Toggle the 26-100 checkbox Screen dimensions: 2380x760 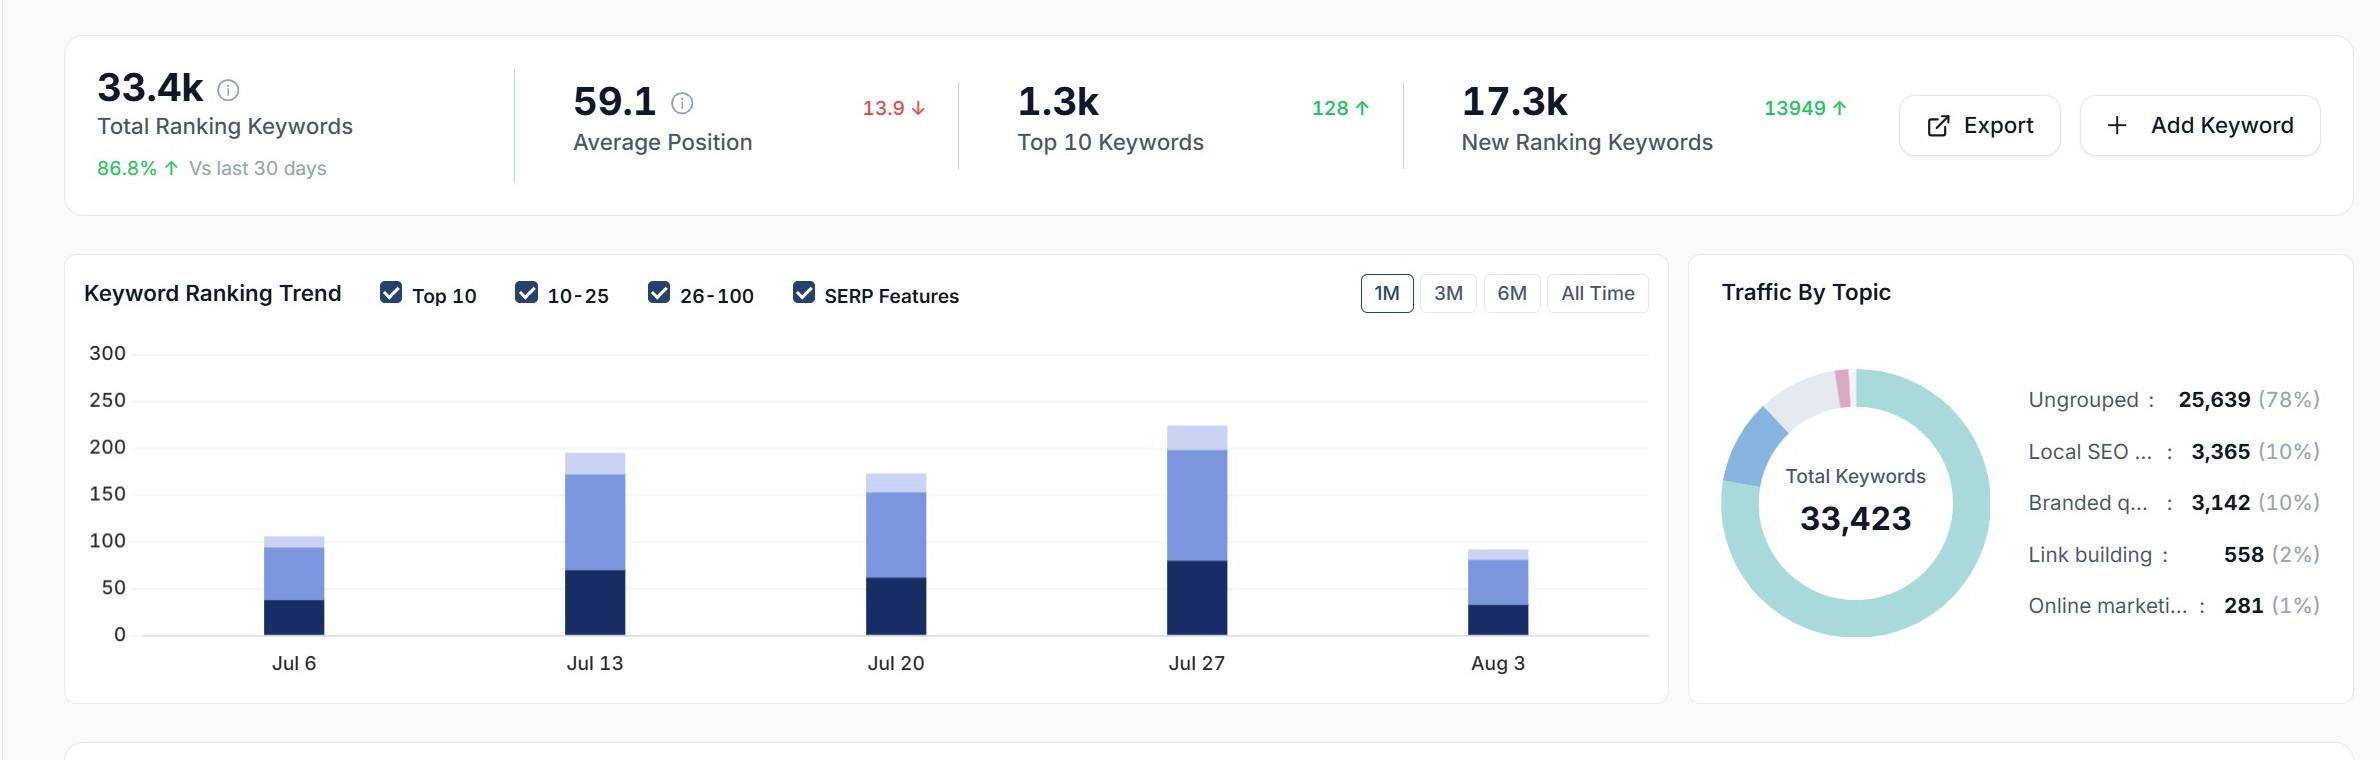point(659,292)
